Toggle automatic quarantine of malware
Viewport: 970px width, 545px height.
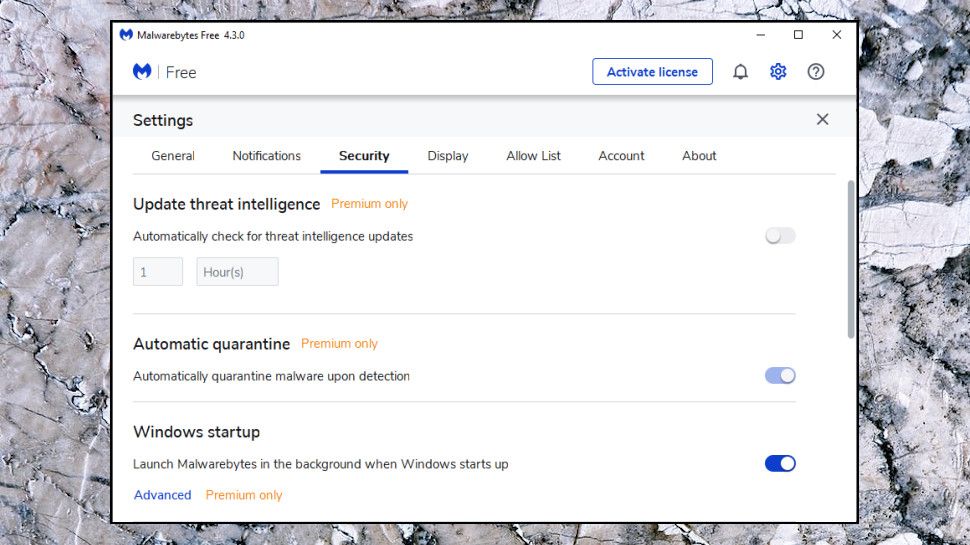tap(780, 376)
